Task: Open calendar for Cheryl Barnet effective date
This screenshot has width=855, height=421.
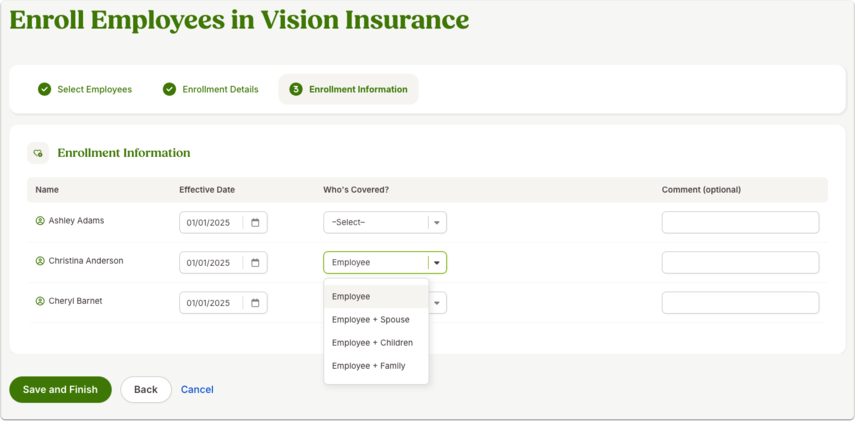Action: (x=255, y=303)
